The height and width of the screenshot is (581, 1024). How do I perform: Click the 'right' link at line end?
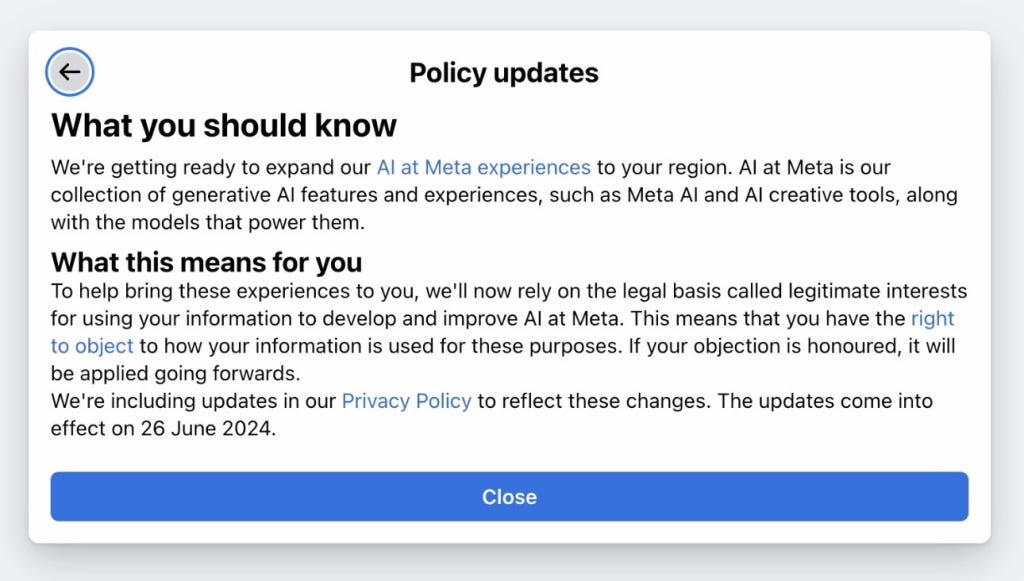tap(932, 319)
